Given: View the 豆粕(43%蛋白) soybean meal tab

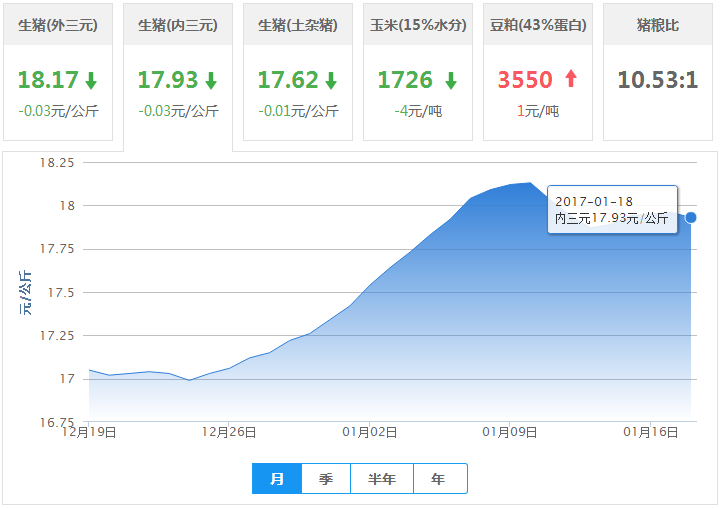Looking at the screenshot, I should 538,25.
